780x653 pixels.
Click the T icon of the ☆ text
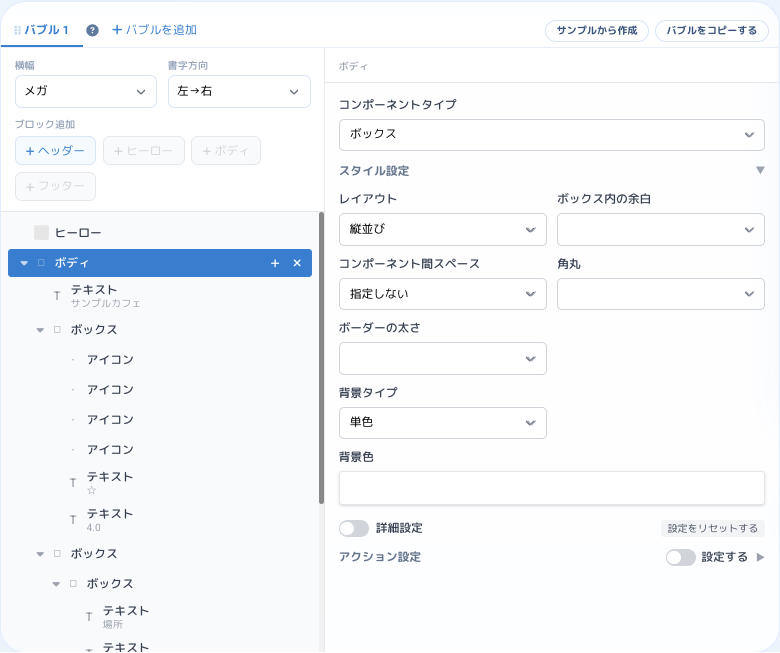[x=73, y=482]
